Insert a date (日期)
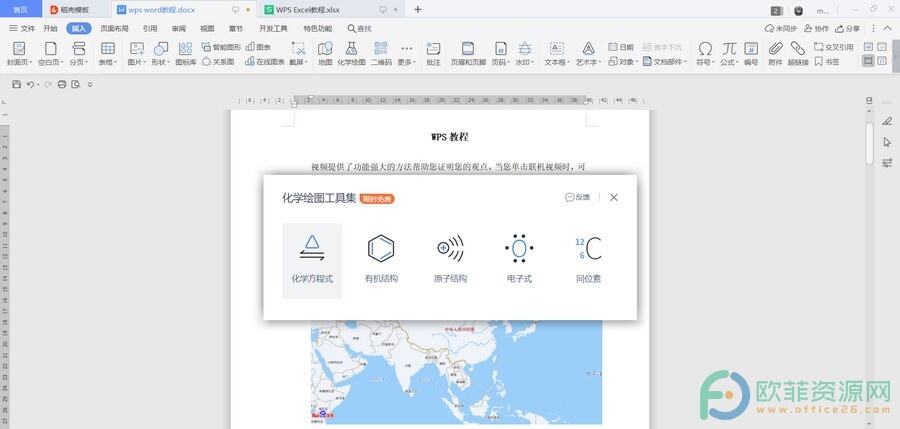Screen dimensions: 900x429 click(x=621, y=47)
